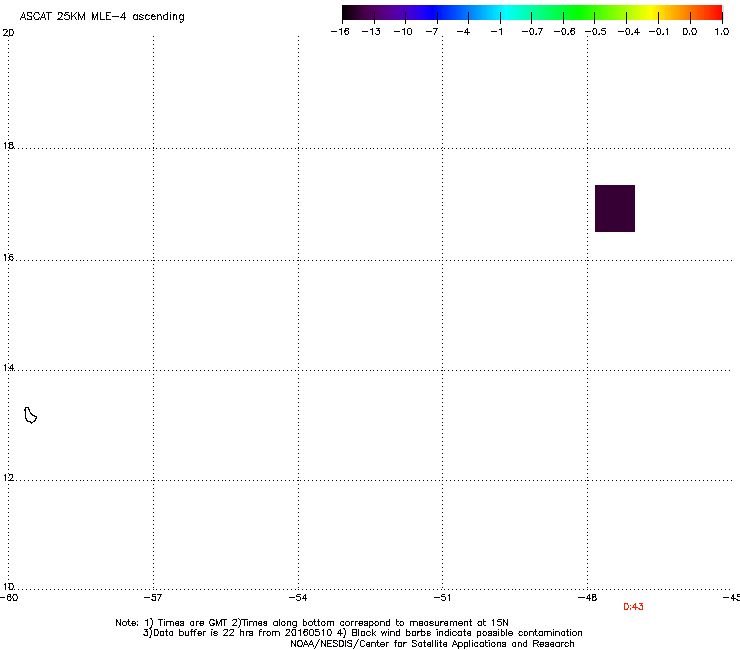Screen dimensions: 740x650
Task: Click the -16 color scale label
Action: 340,32
